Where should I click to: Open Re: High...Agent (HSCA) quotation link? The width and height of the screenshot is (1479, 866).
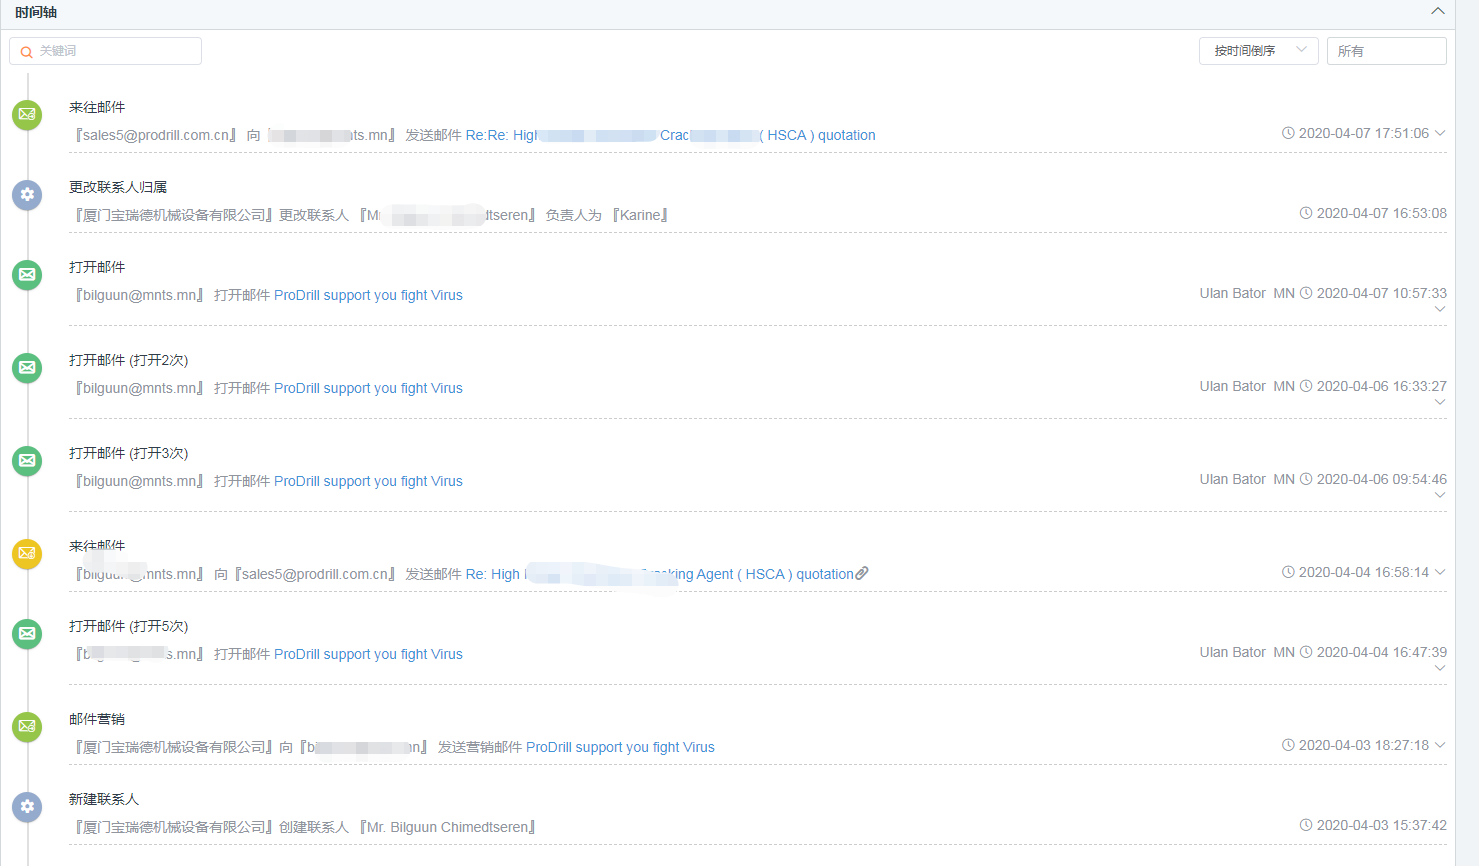(659, 574)
